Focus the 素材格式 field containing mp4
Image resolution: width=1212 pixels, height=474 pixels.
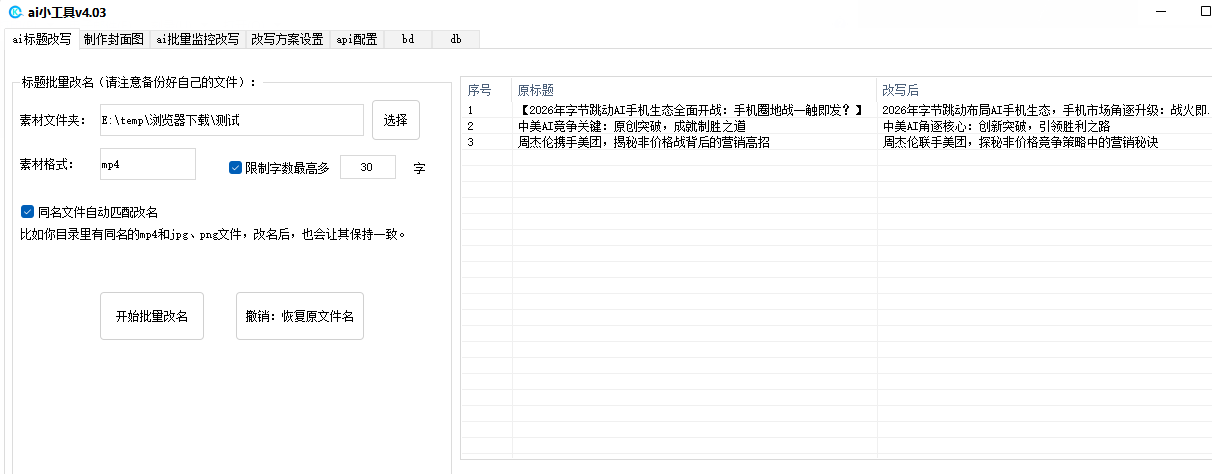[147, 164]
